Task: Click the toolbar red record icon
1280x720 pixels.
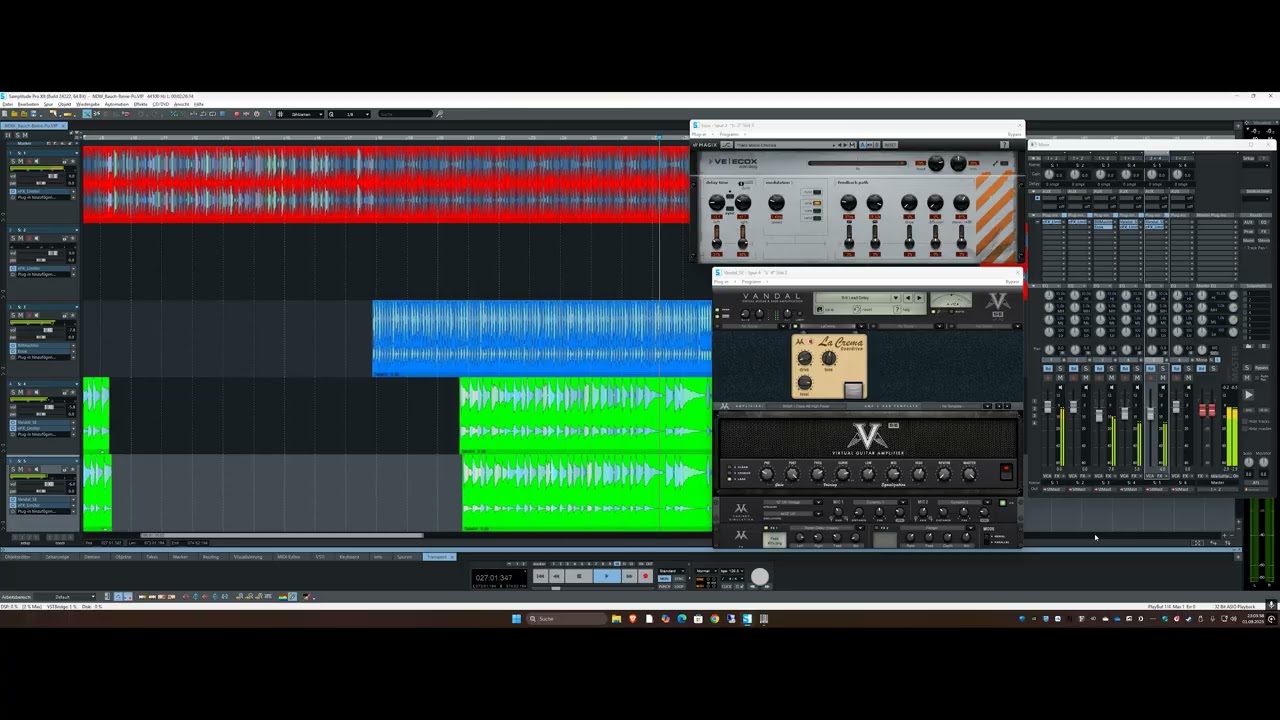Action: 236,114
